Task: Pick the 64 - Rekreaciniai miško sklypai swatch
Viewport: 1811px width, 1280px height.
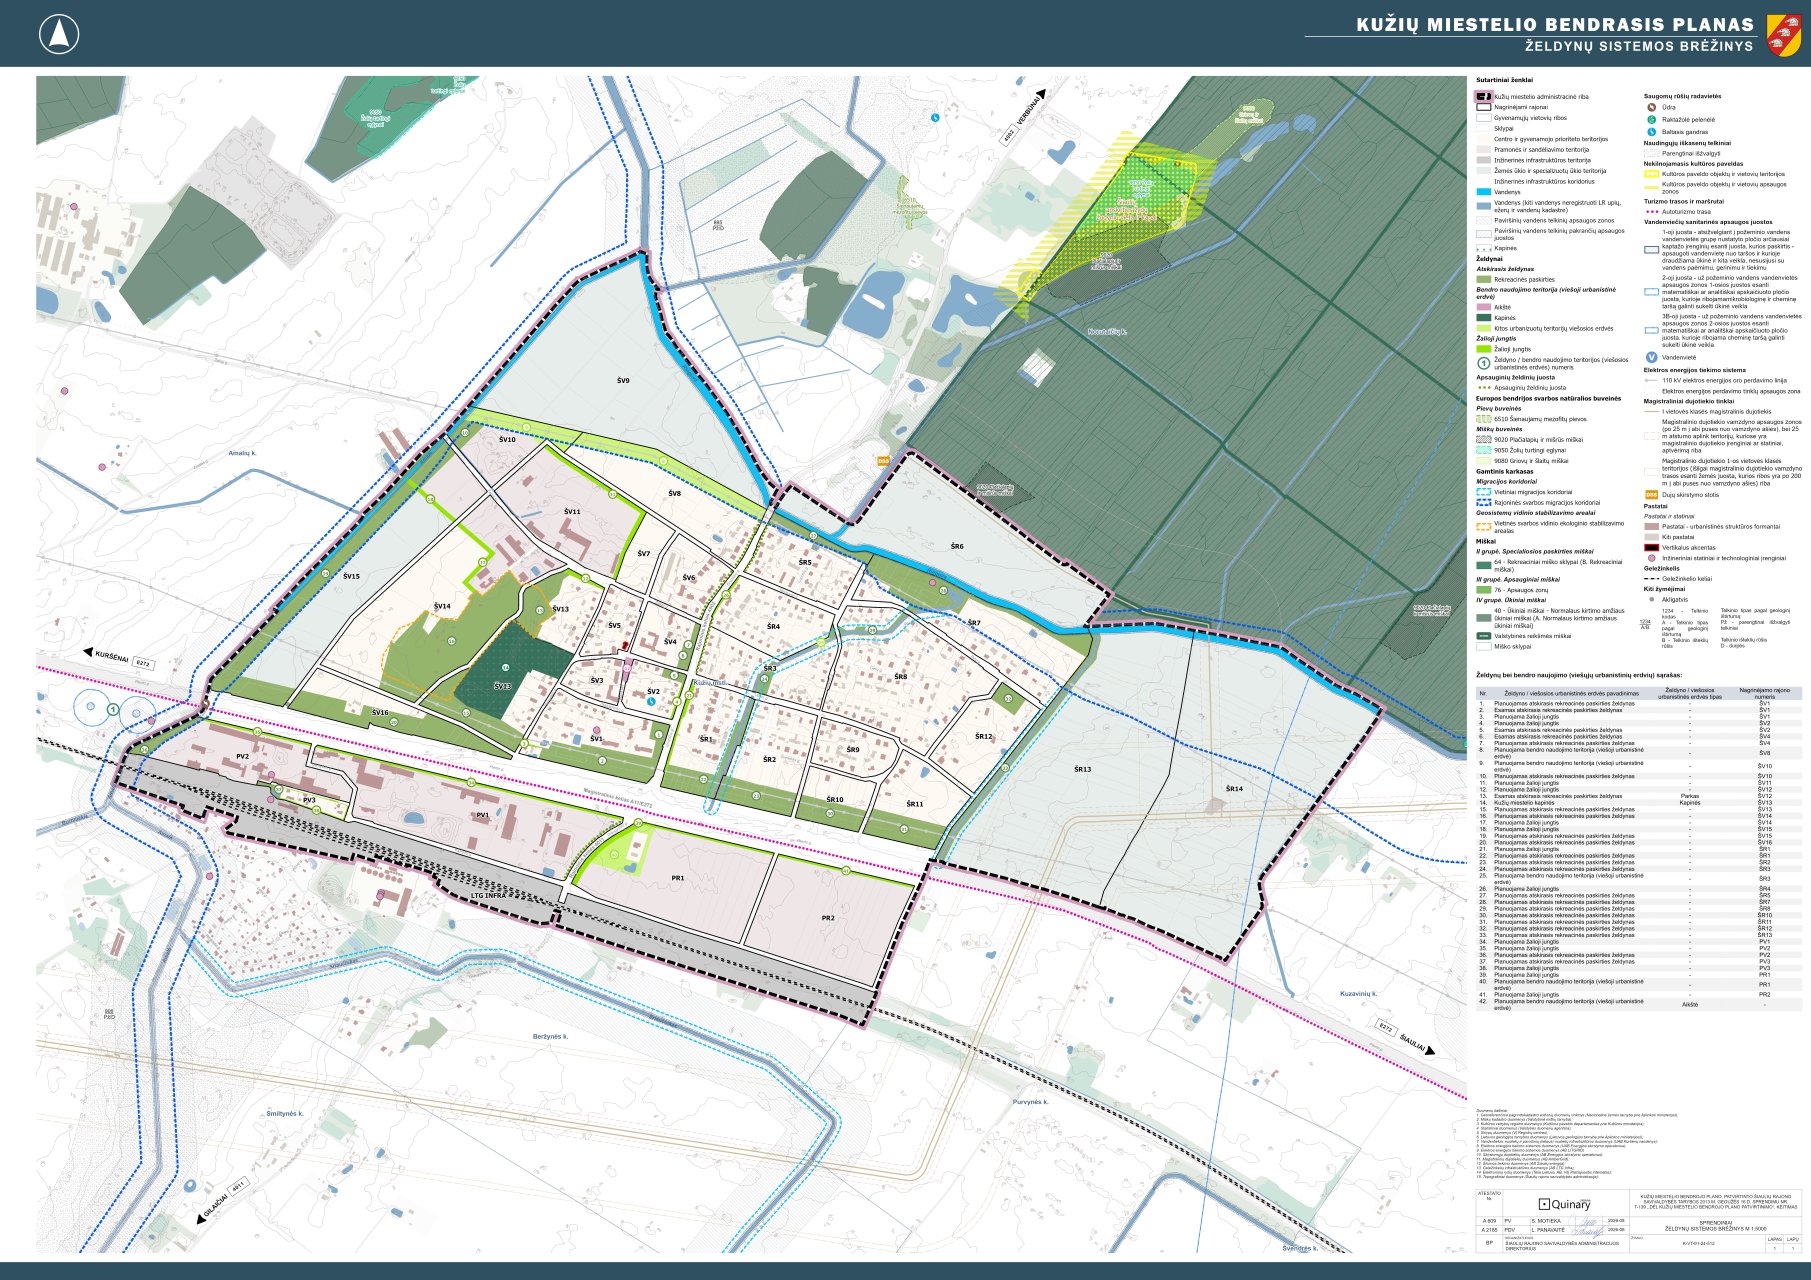Action: point(1484,565)
